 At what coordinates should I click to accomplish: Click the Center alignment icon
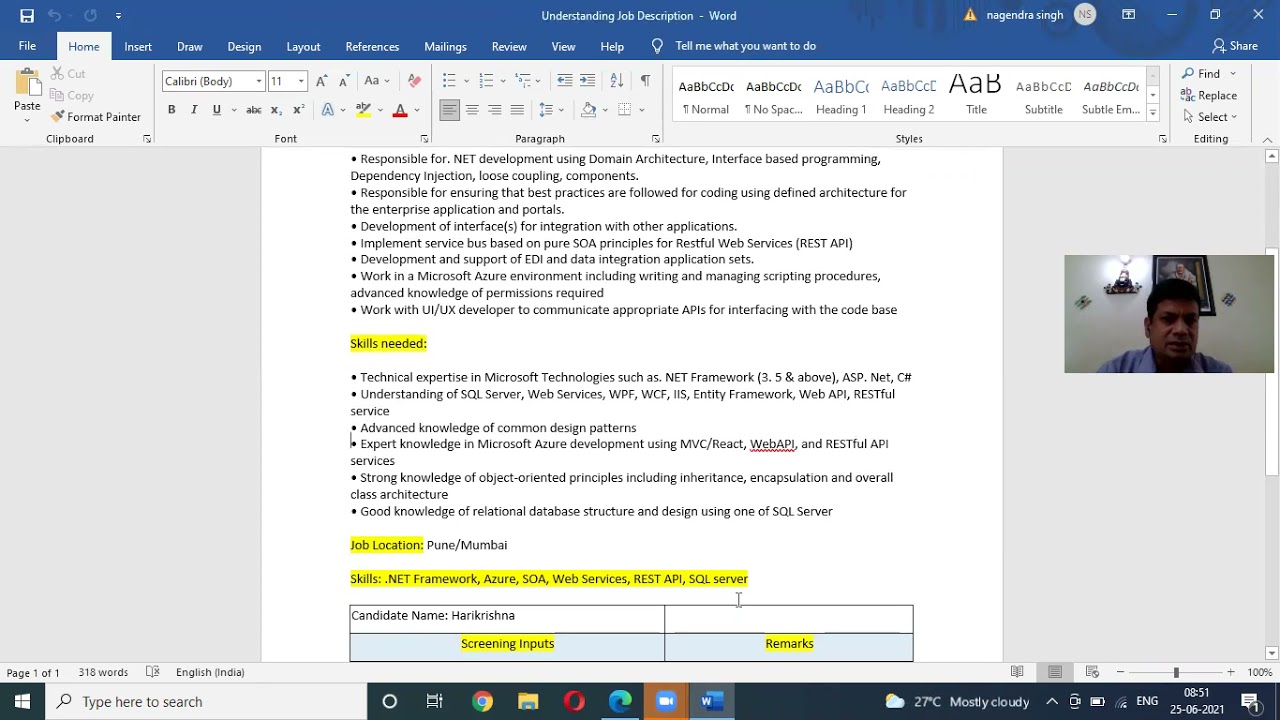(x=472, y=110)
